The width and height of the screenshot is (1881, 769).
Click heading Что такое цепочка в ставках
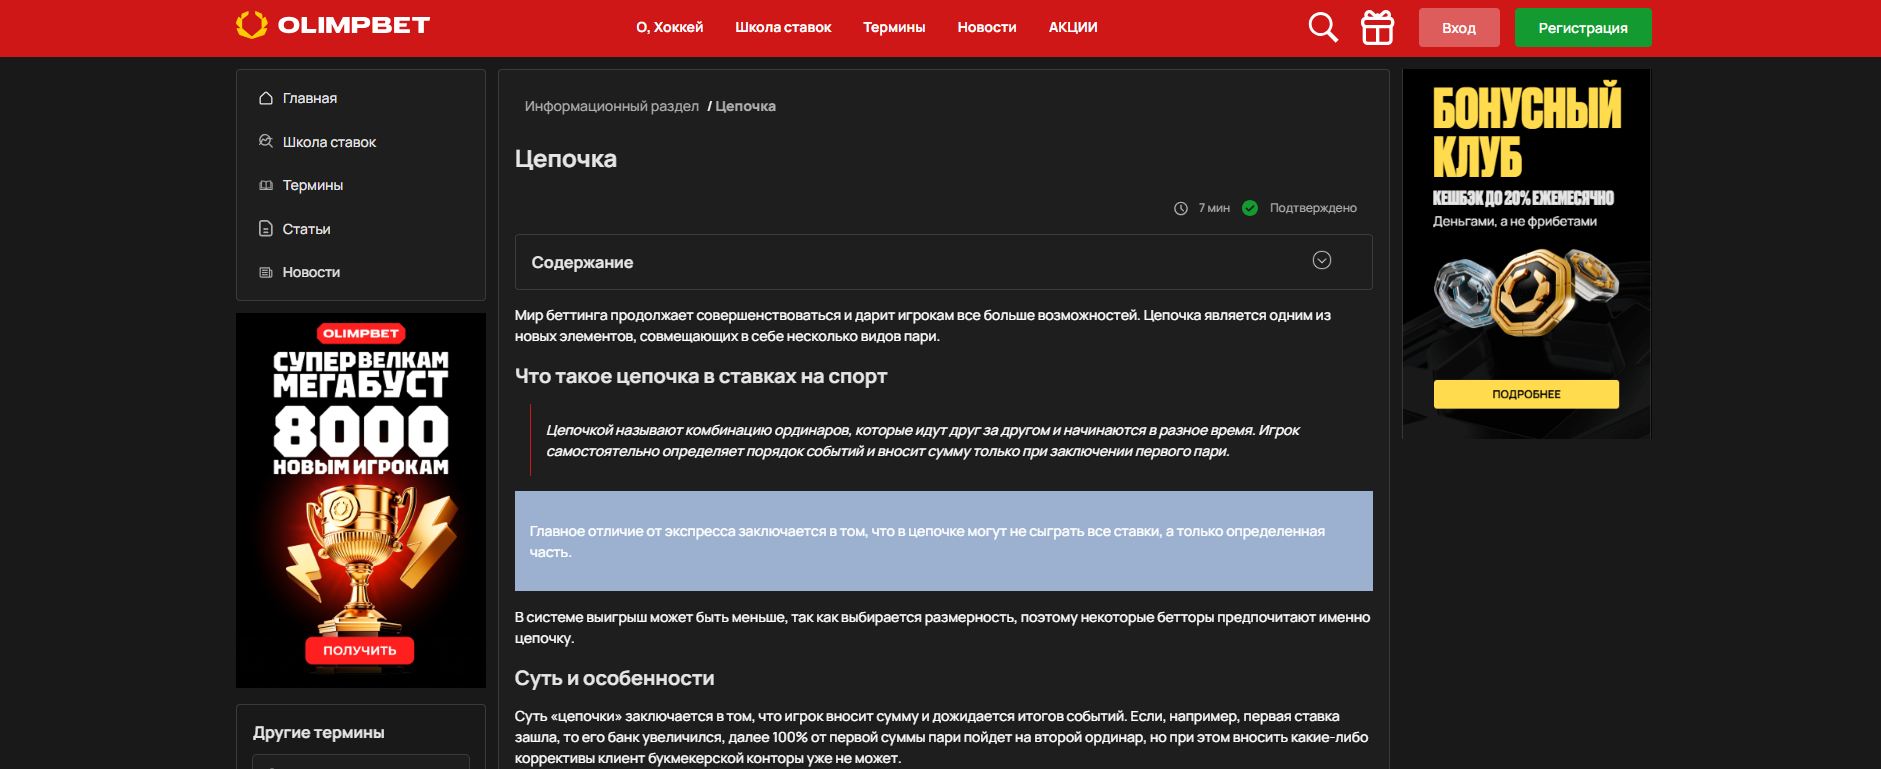701,376
